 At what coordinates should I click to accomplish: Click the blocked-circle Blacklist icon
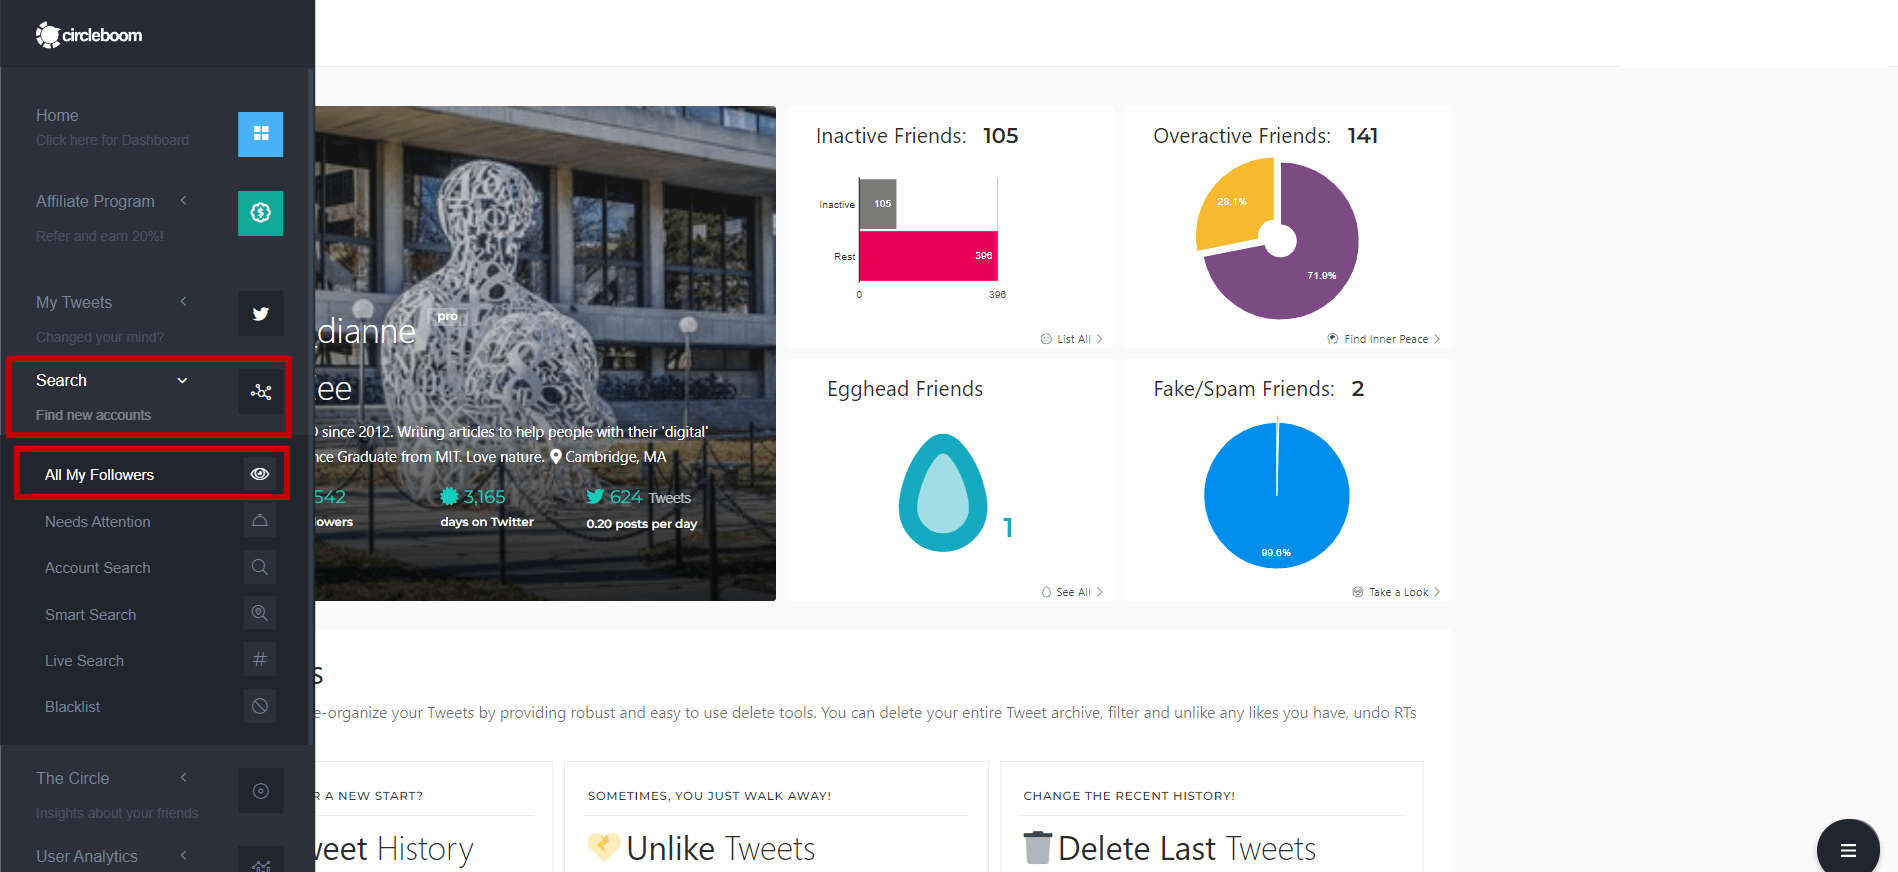[x=259, y=706]
